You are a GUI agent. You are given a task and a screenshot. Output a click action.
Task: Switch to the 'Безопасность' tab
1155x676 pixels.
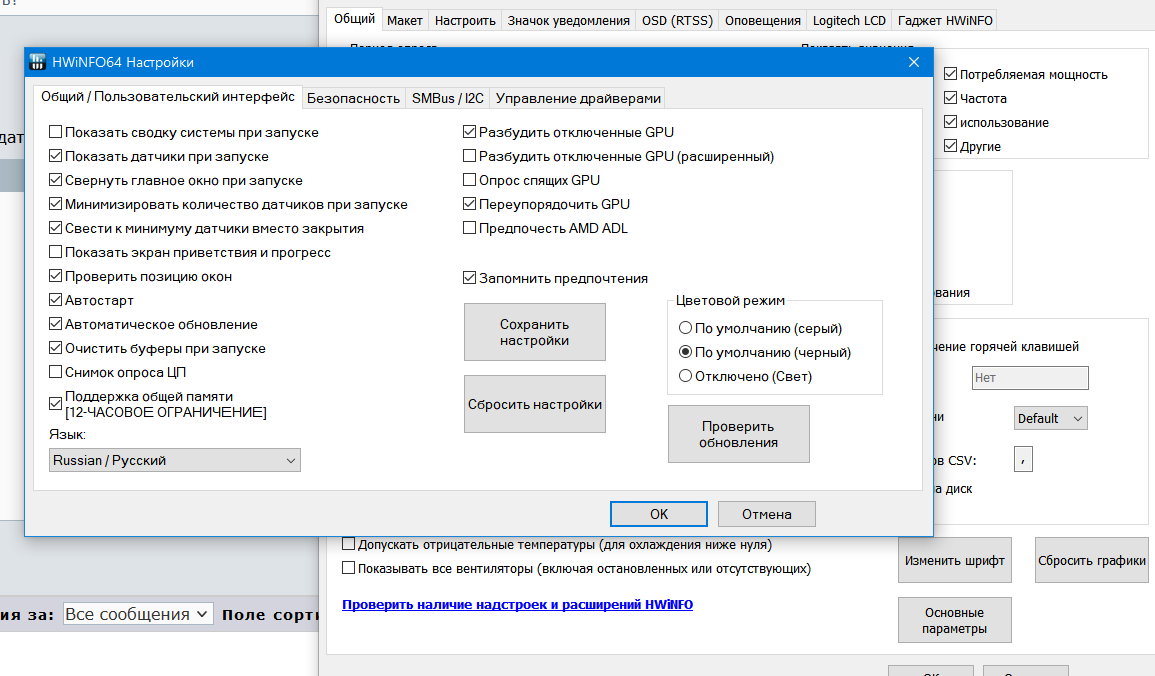pyautogui.click(x=353, y=99)
